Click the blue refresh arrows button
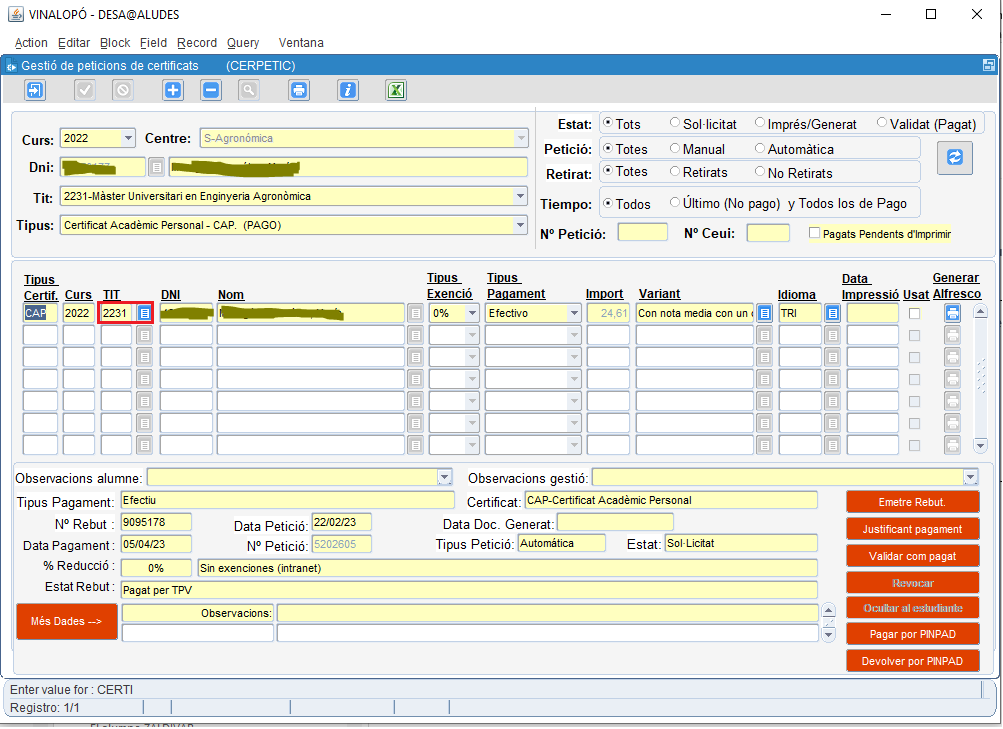The width and height of the screenshot is (1003, 729). coord(954,157)
